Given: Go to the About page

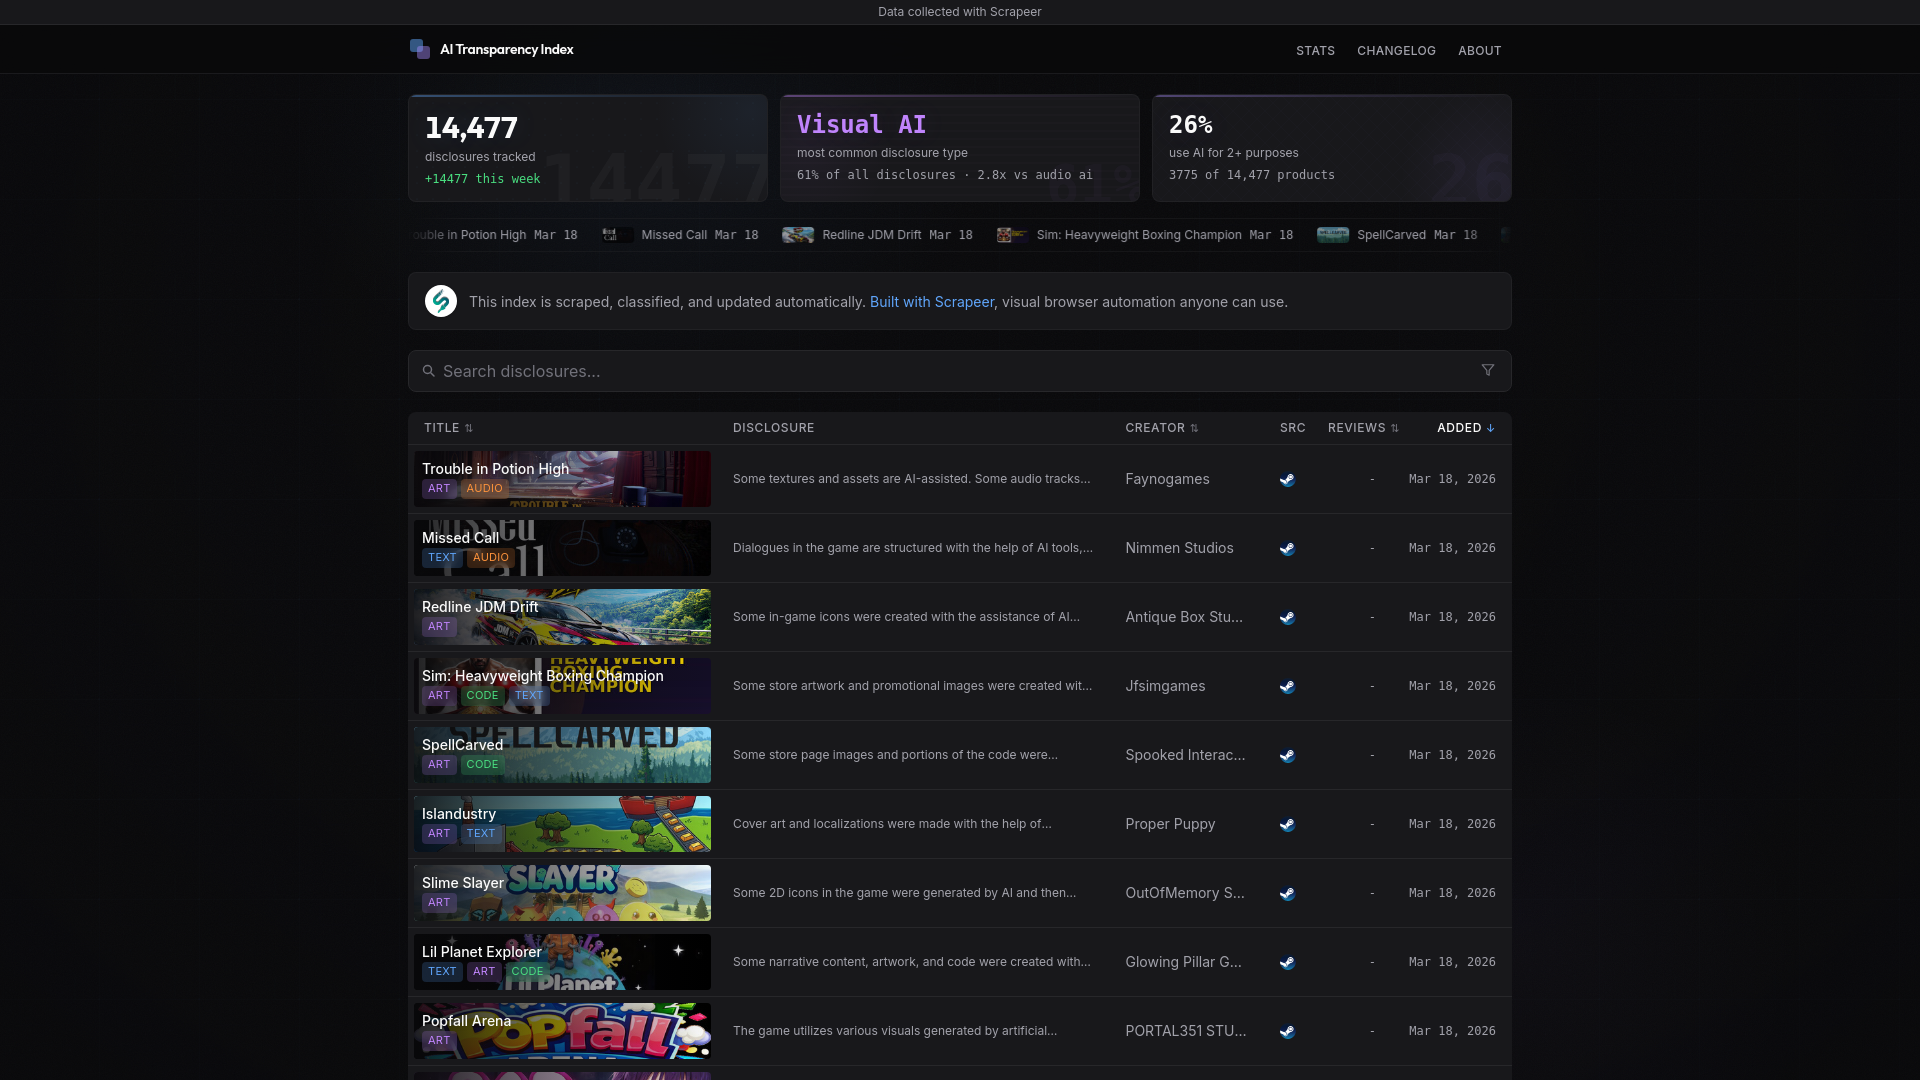Looking at the screenshot, I should tap(1479, 51).
